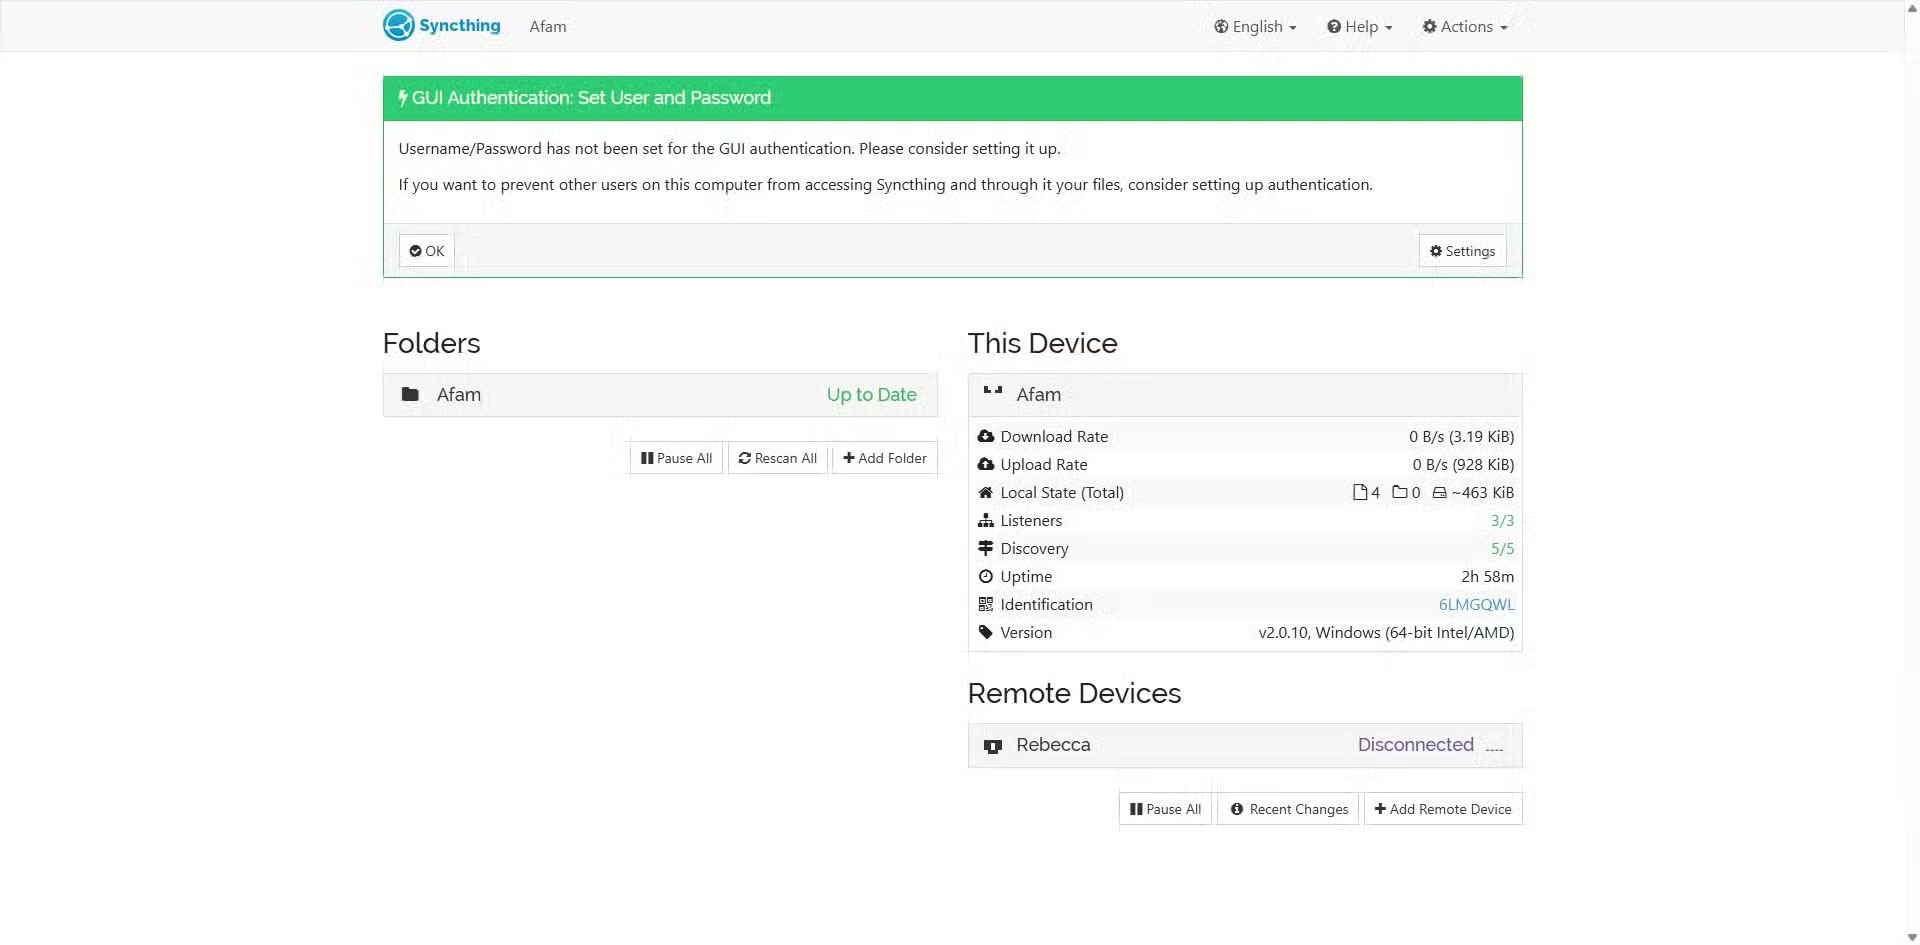Open the Help dropdown menu

(x=1358, y=26)
